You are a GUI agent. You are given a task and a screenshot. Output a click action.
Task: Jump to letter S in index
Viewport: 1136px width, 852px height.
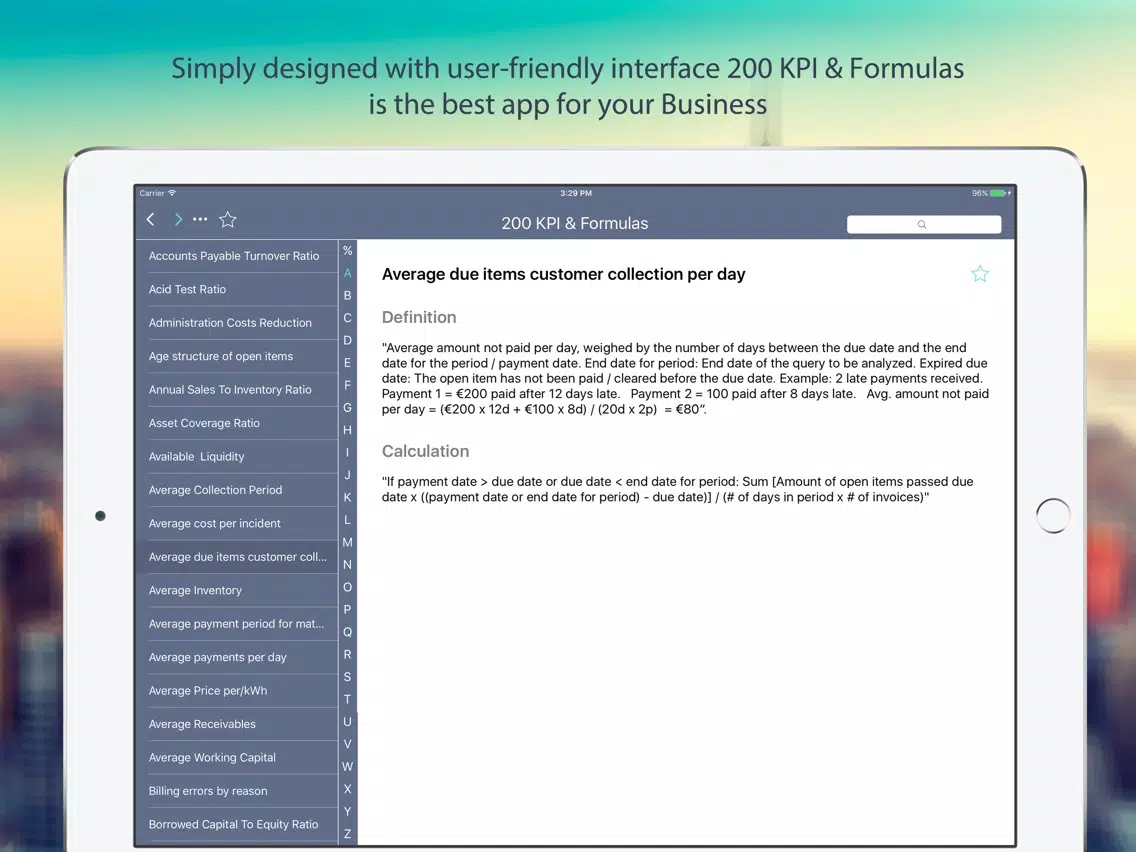[348, 677]
